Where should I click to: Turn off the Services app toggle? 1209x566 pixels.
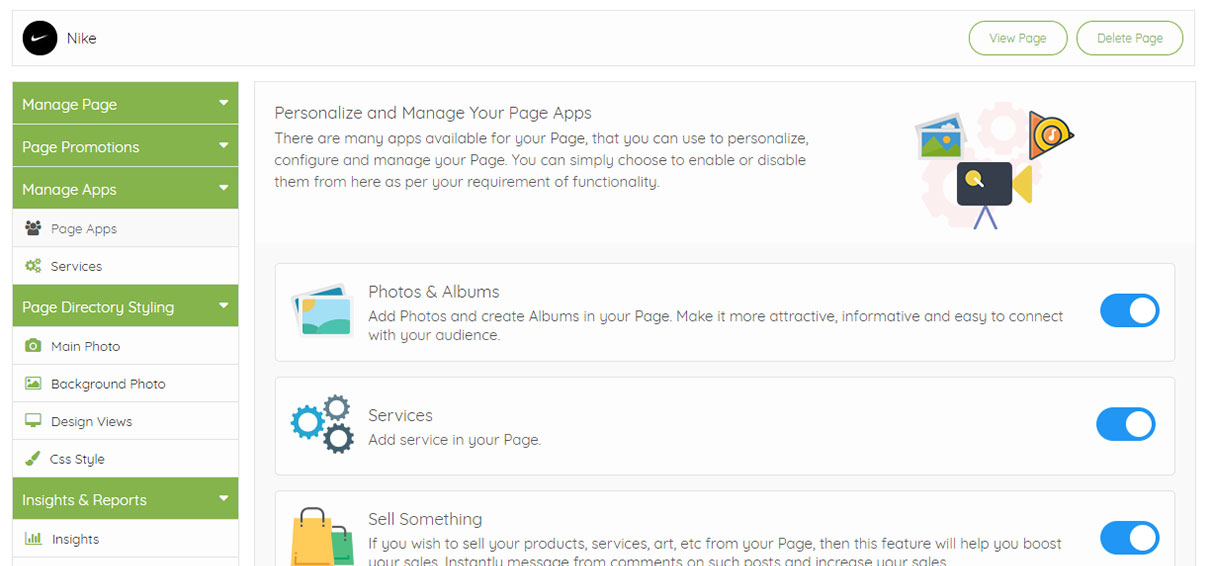[x=1125, y=424]
